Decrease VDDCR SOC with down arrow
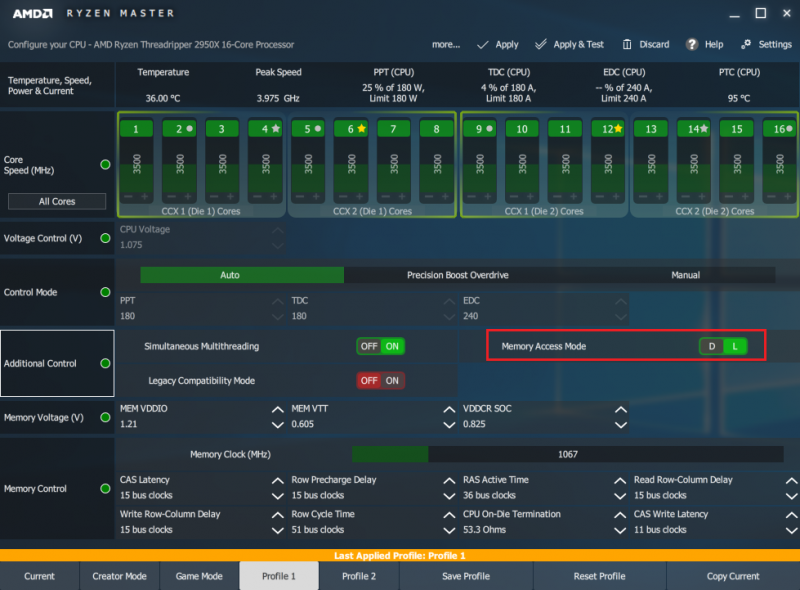This screenshot has height=590, width=800. point(620,425)
